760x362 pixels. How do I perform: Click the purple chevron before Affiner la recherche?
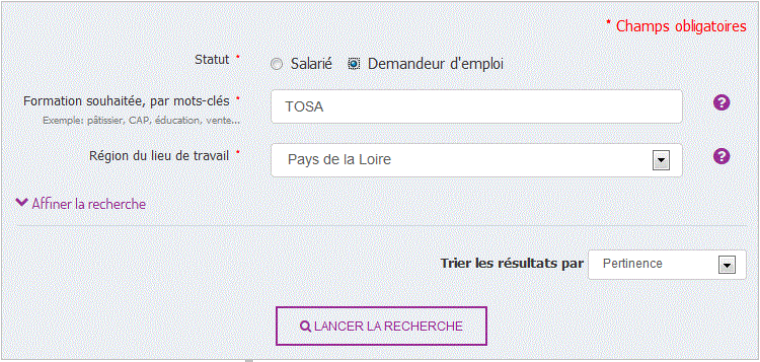pos(22,203)
